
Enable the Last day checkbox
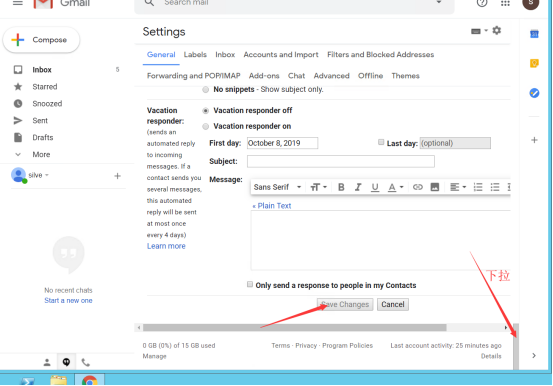click(x=381, y=142)
